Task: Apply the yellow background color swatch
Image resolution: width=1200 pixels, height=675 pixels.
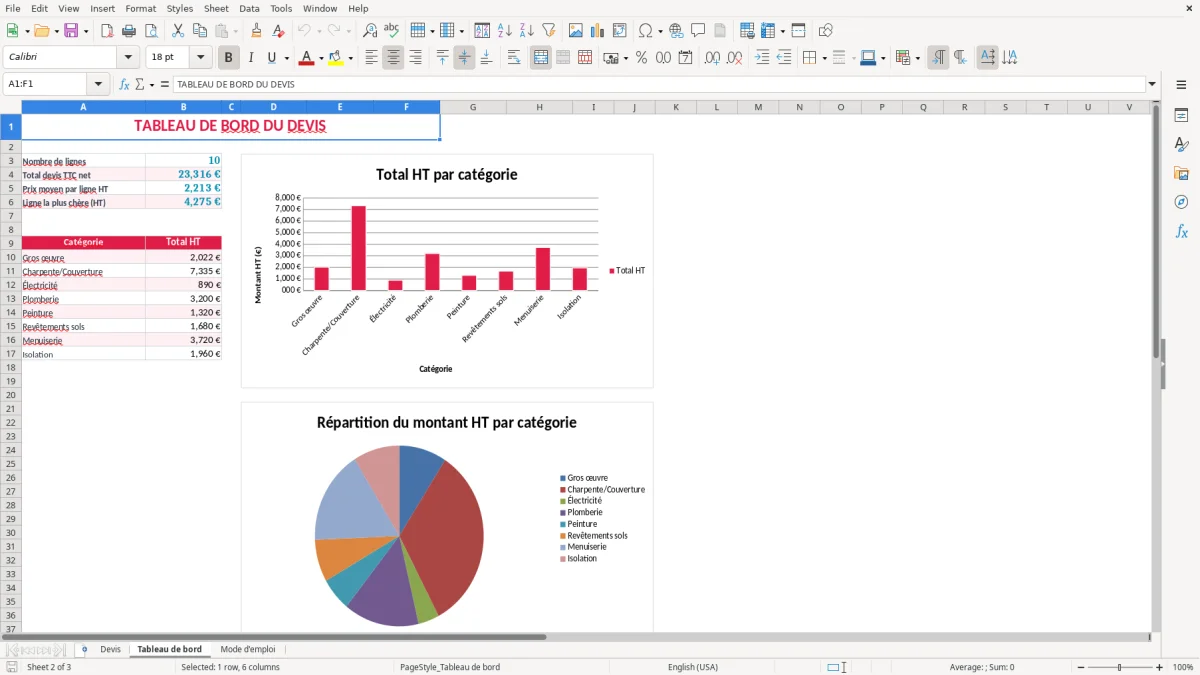Action: click(336, 58)
